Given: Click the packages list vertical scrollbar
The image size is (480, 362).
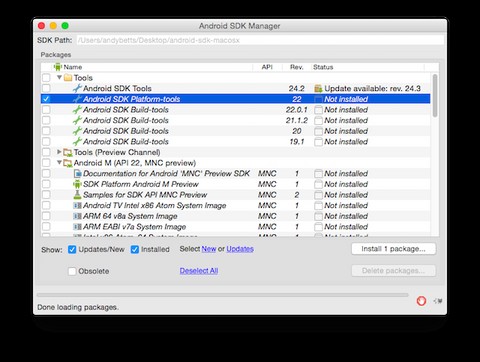Looking at the screenshot, I should click(435, 153).
